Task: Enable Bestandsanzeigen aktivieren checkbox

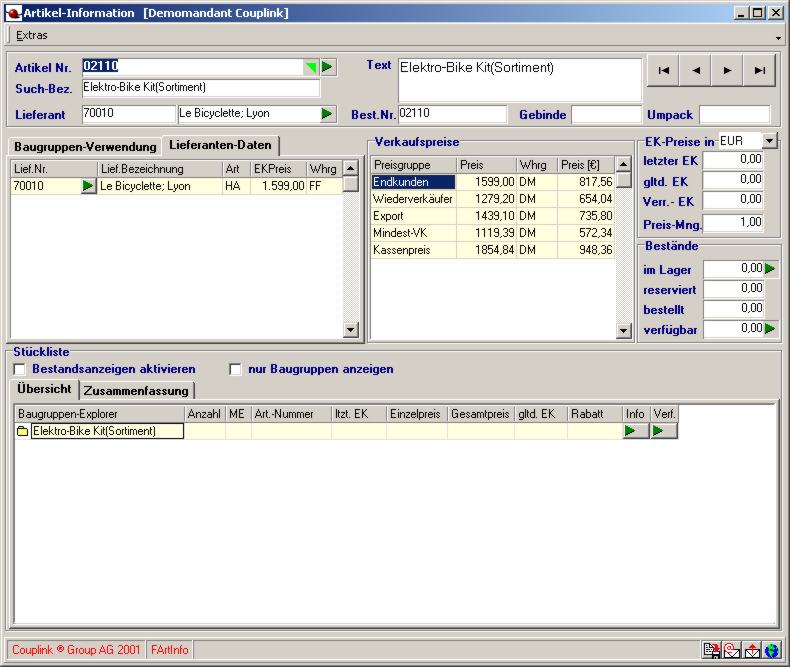Action: click(x=19, y=369)
